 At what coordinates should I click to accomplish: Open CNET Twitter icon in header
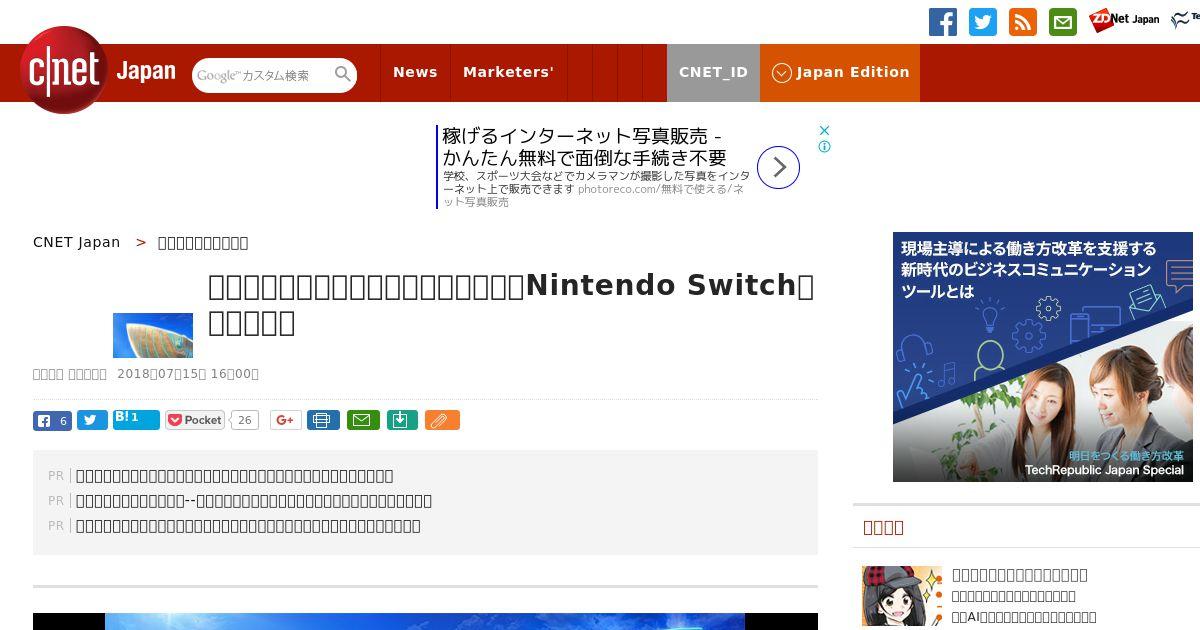click(x=983, y=22)
